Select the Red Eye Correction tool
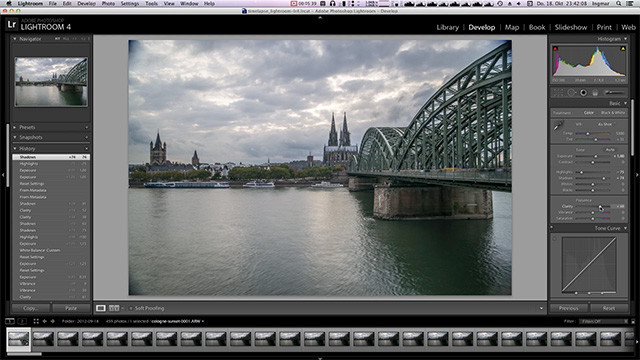 click(583, 93)
